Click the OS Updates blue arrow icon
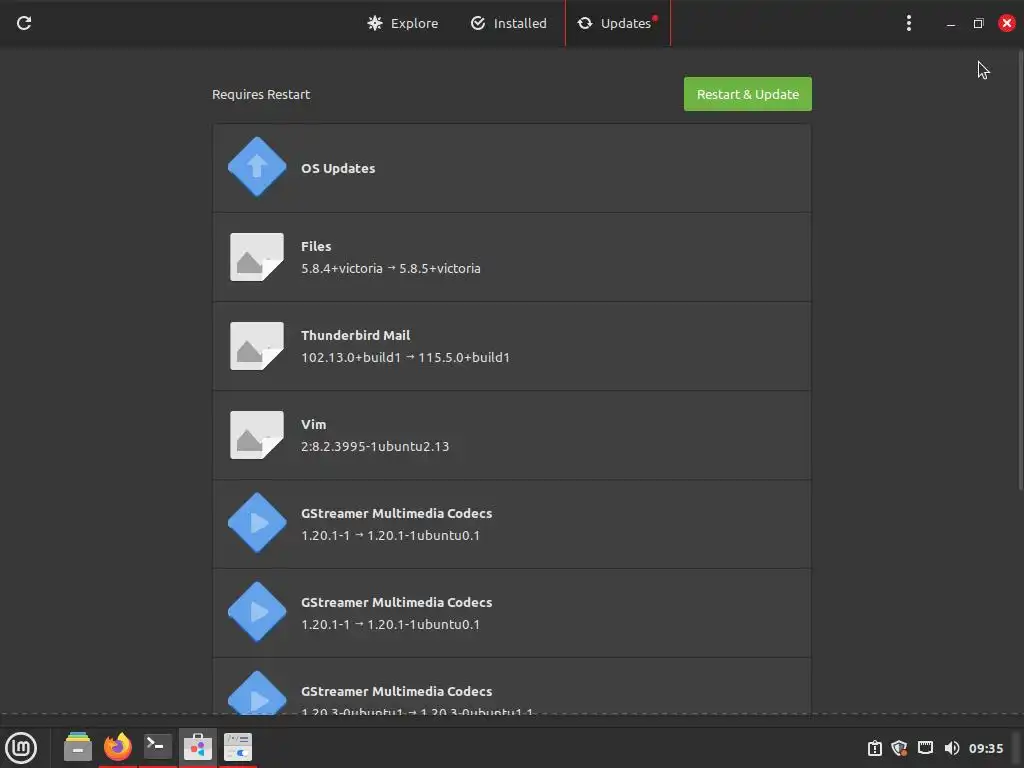The image size is (1024, 768). tap(257, 167)
